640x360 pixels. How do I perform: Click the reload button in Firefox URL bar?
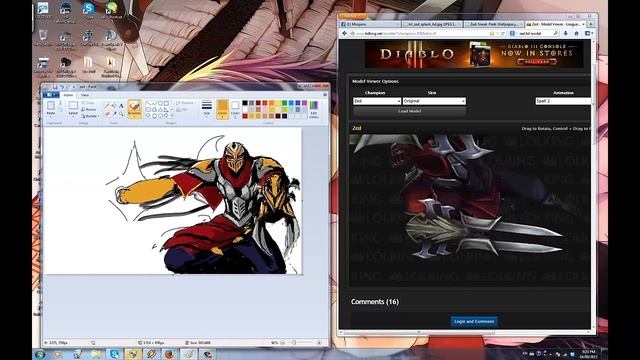(x=503, y=33)
